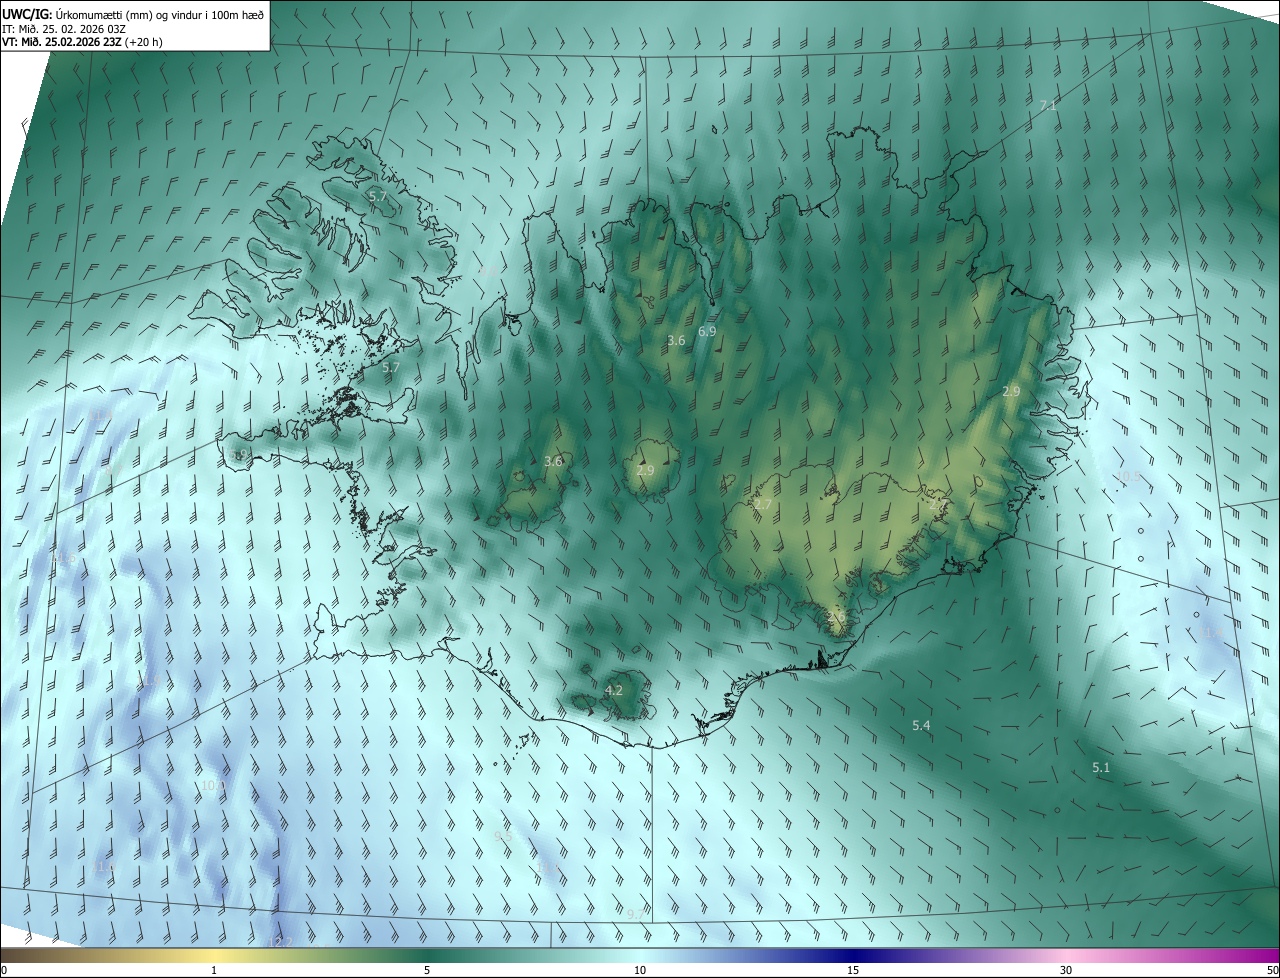Click the 5.1 value label over the sea
This screenshot has height=978, width=1280.
pos(1101,767)
